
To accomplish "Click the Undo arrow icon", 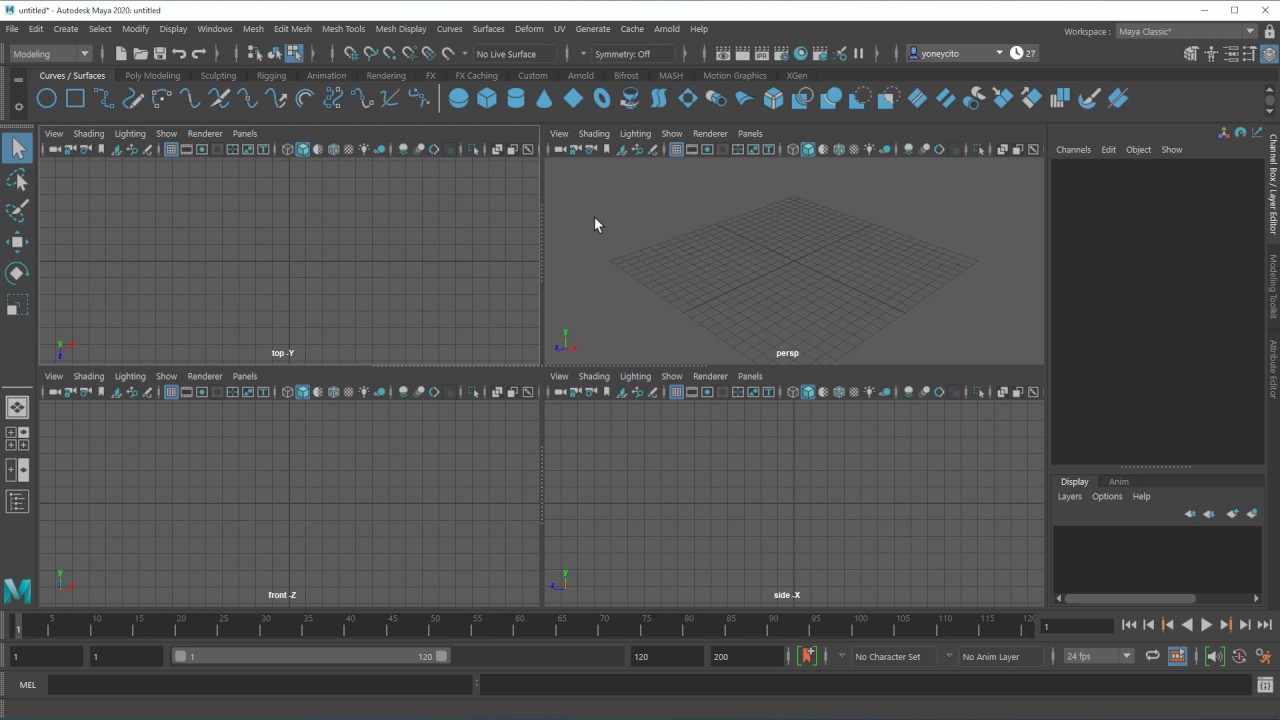I will 179,53.
